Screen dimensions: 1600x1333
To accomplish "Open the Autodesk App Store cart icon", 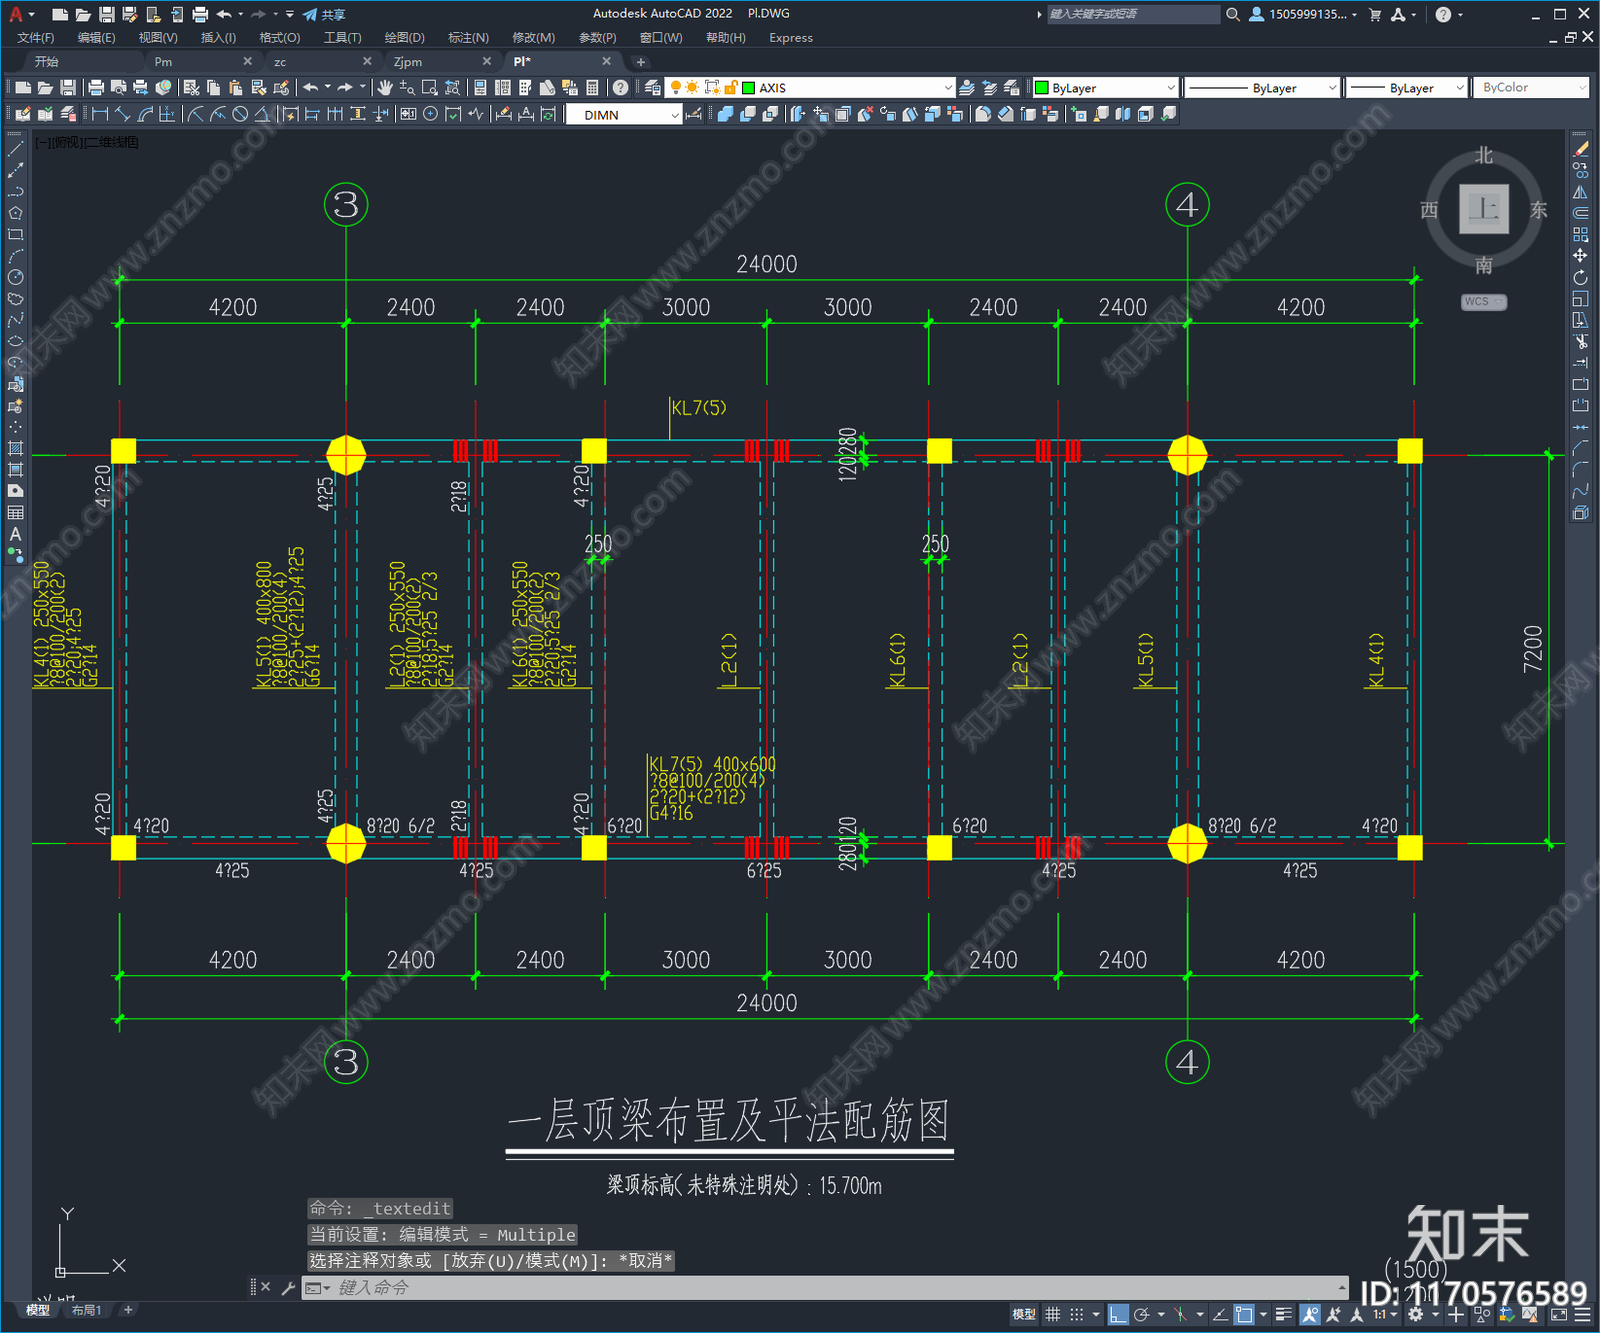I will [x=1375, y=14].
